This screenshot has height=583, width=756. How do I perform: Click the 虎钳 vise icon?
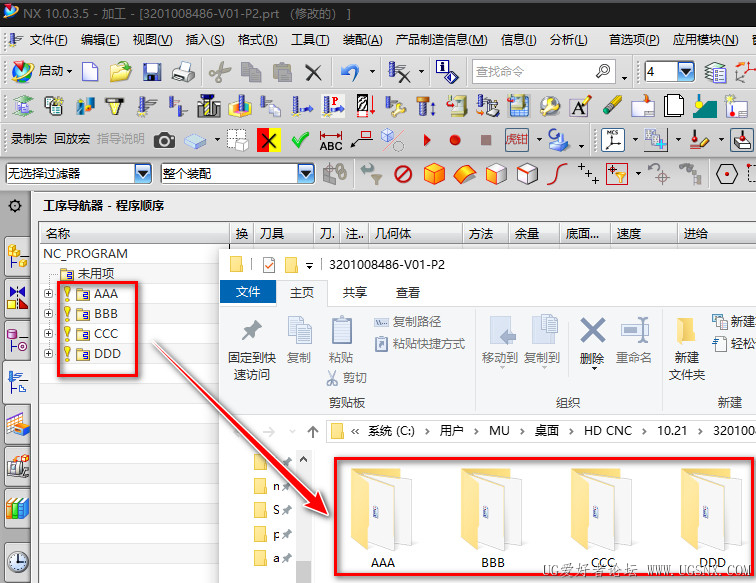click(x=516, y=140)
